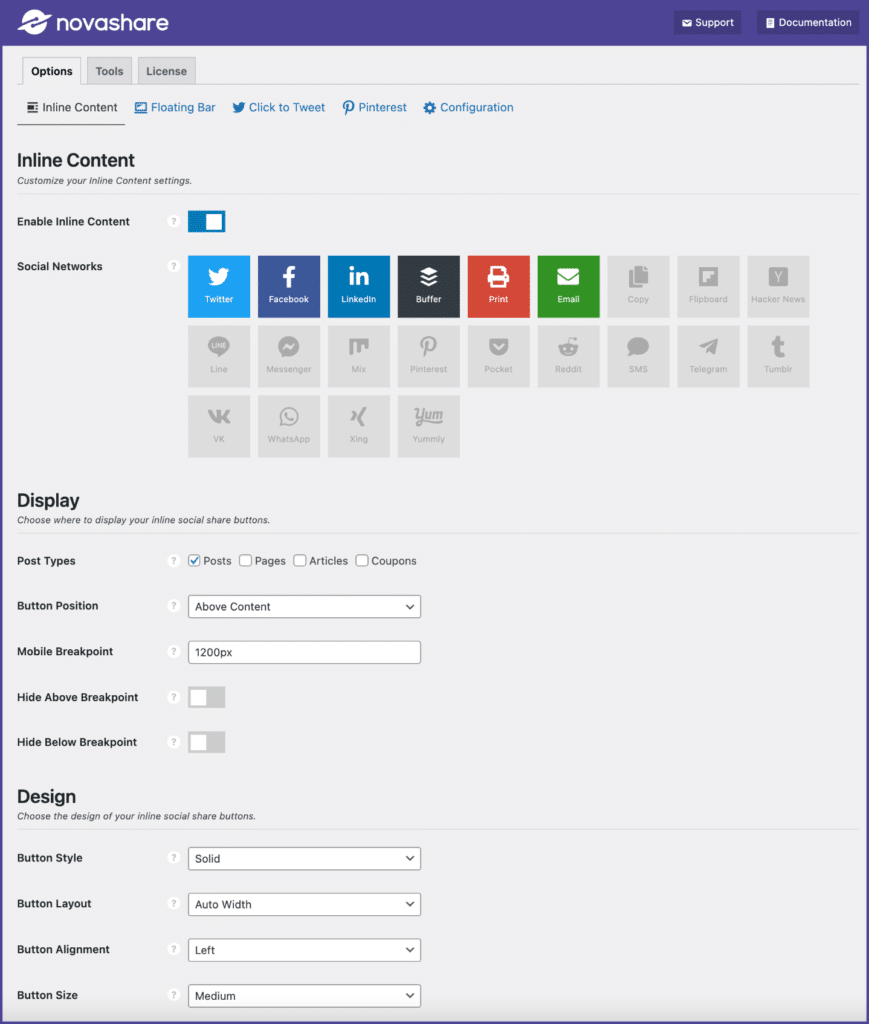
Task: Open the Click to Tweet sub-tab
Action: 279,108
